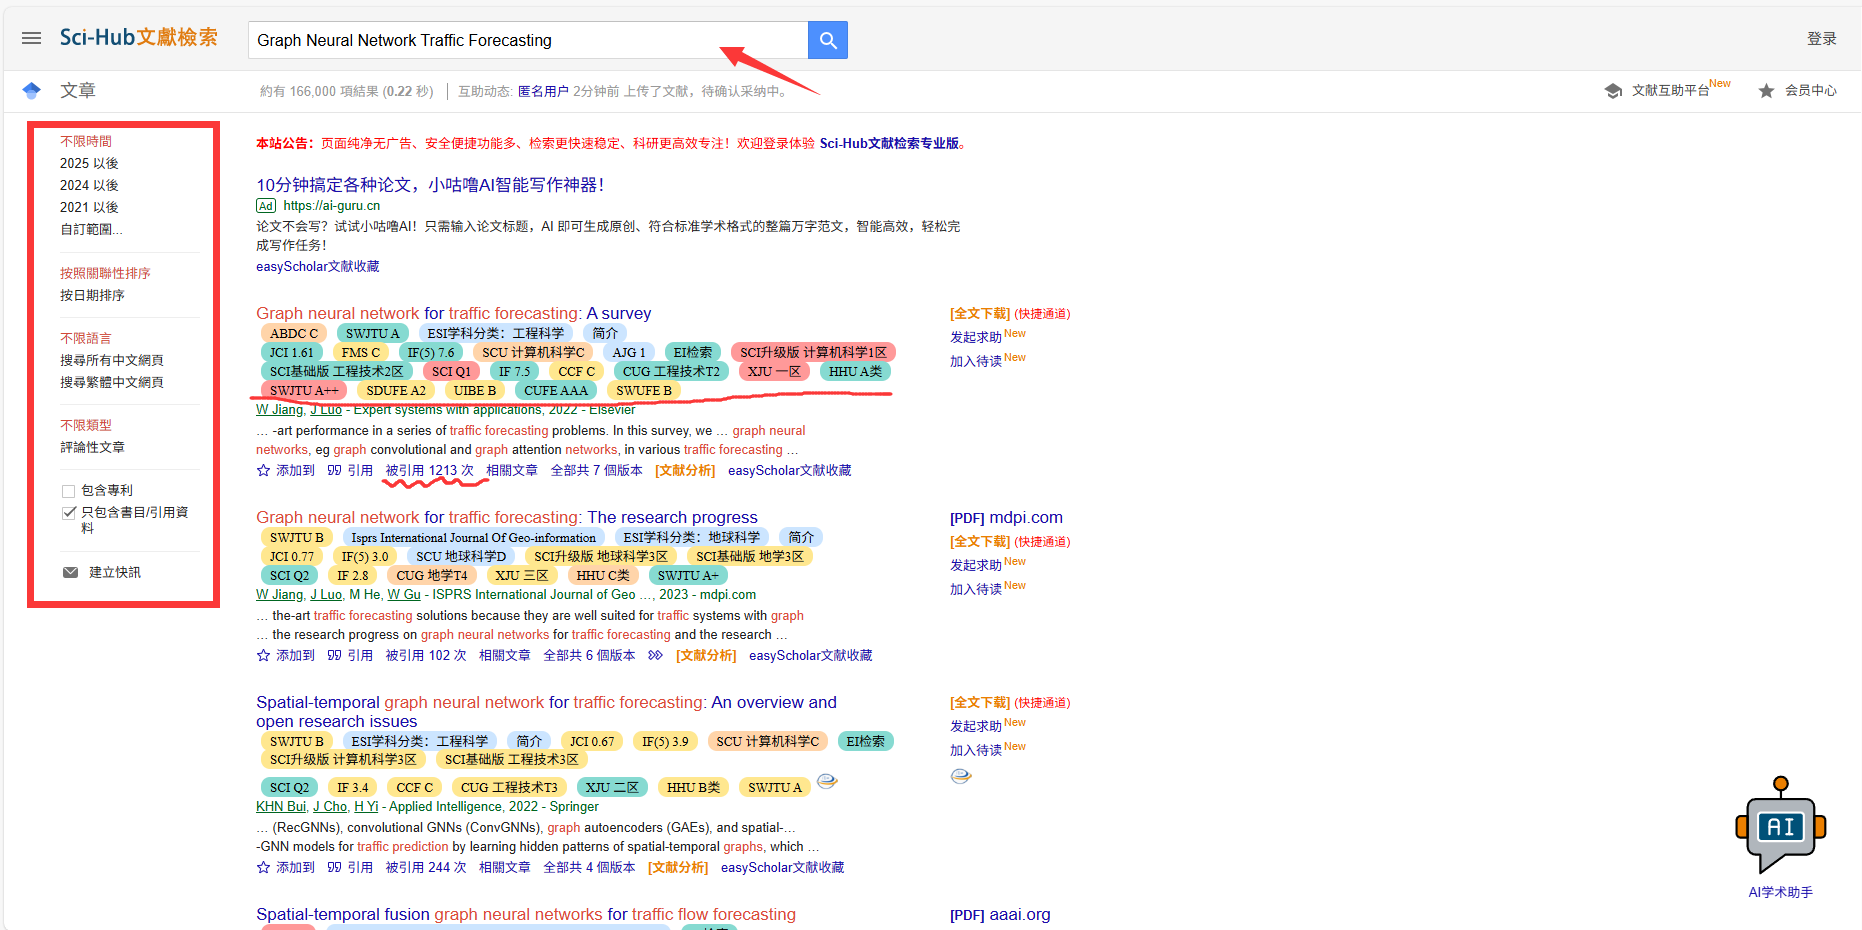The image size is (1862, 930).
Task: Click quote 引用 icon for overview result
Action: click(x=334, y=867)
